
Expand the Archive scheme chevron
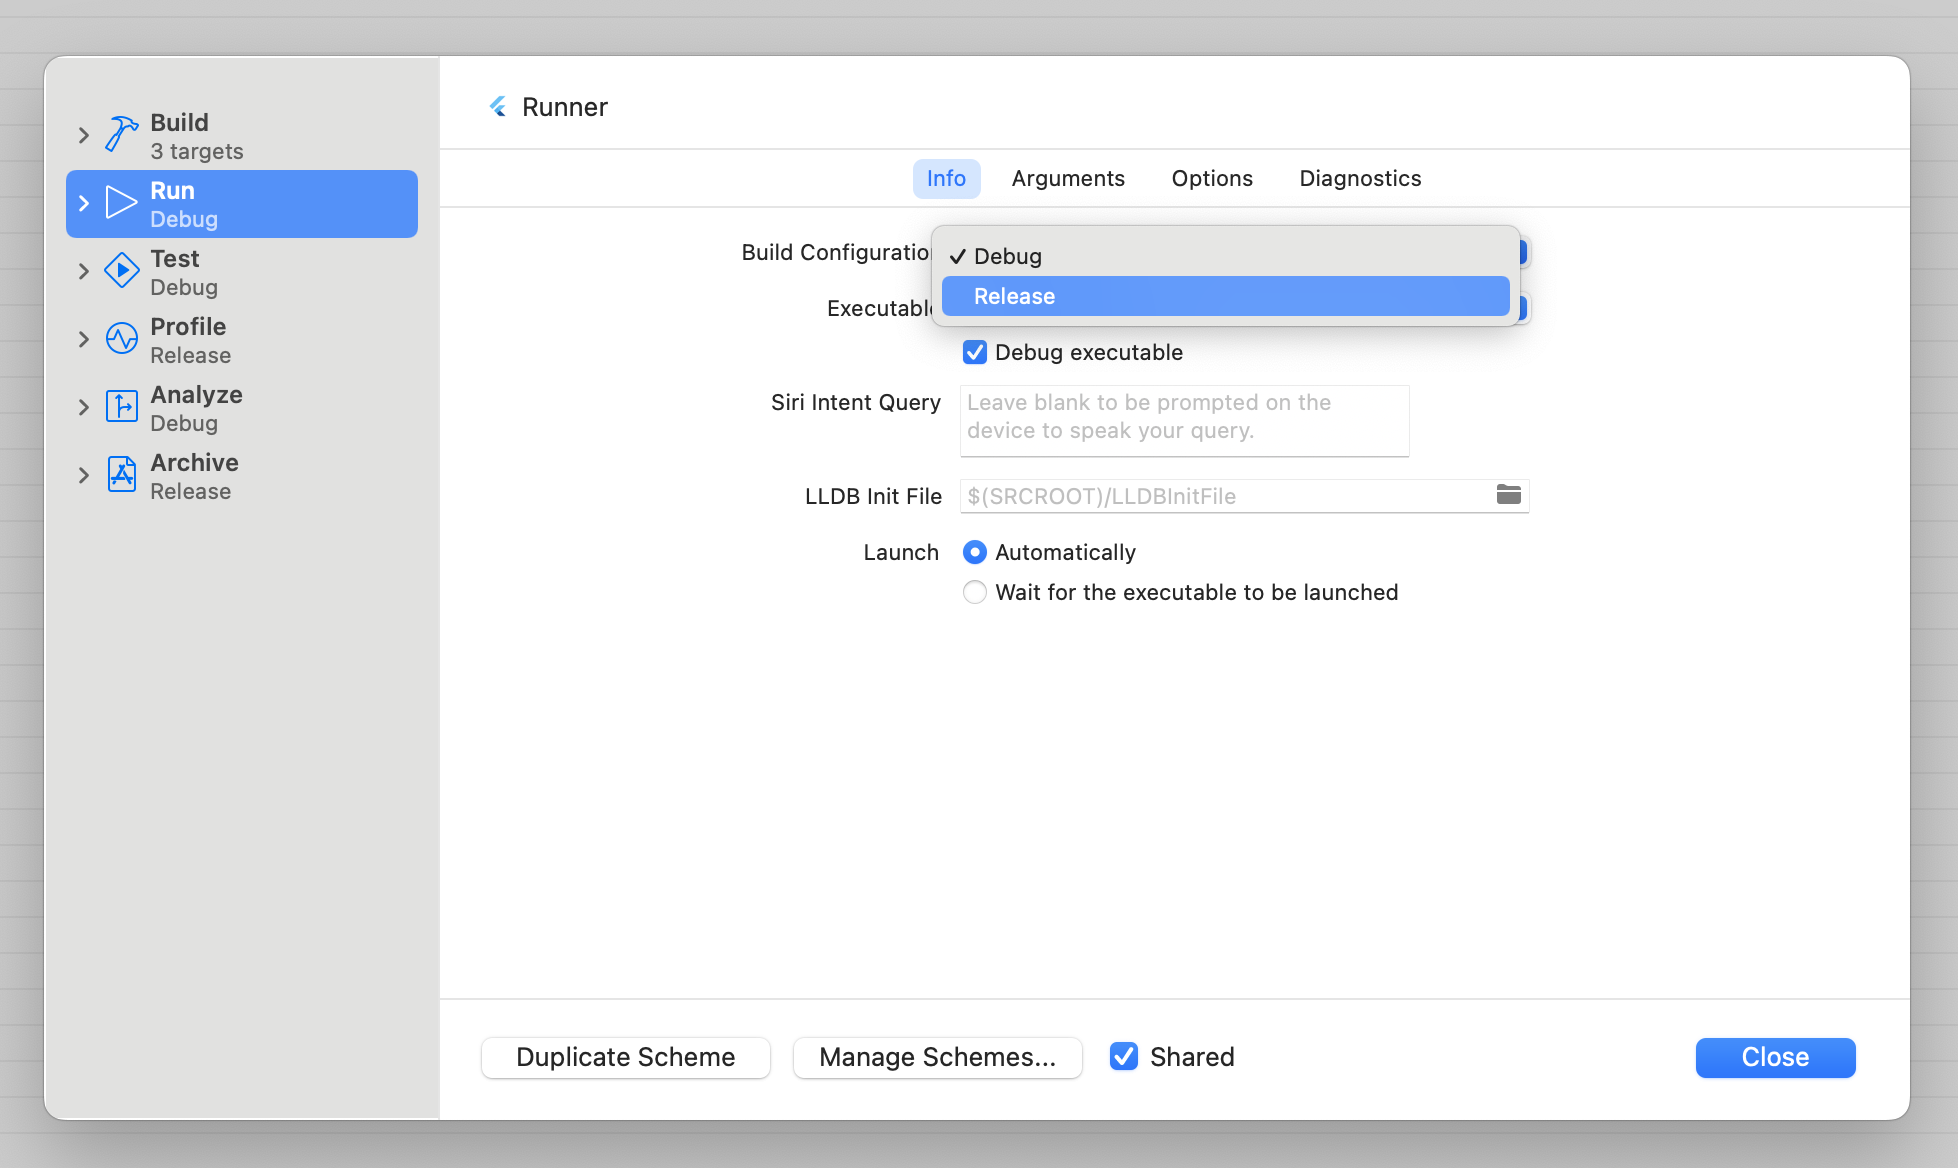(83, 474)
